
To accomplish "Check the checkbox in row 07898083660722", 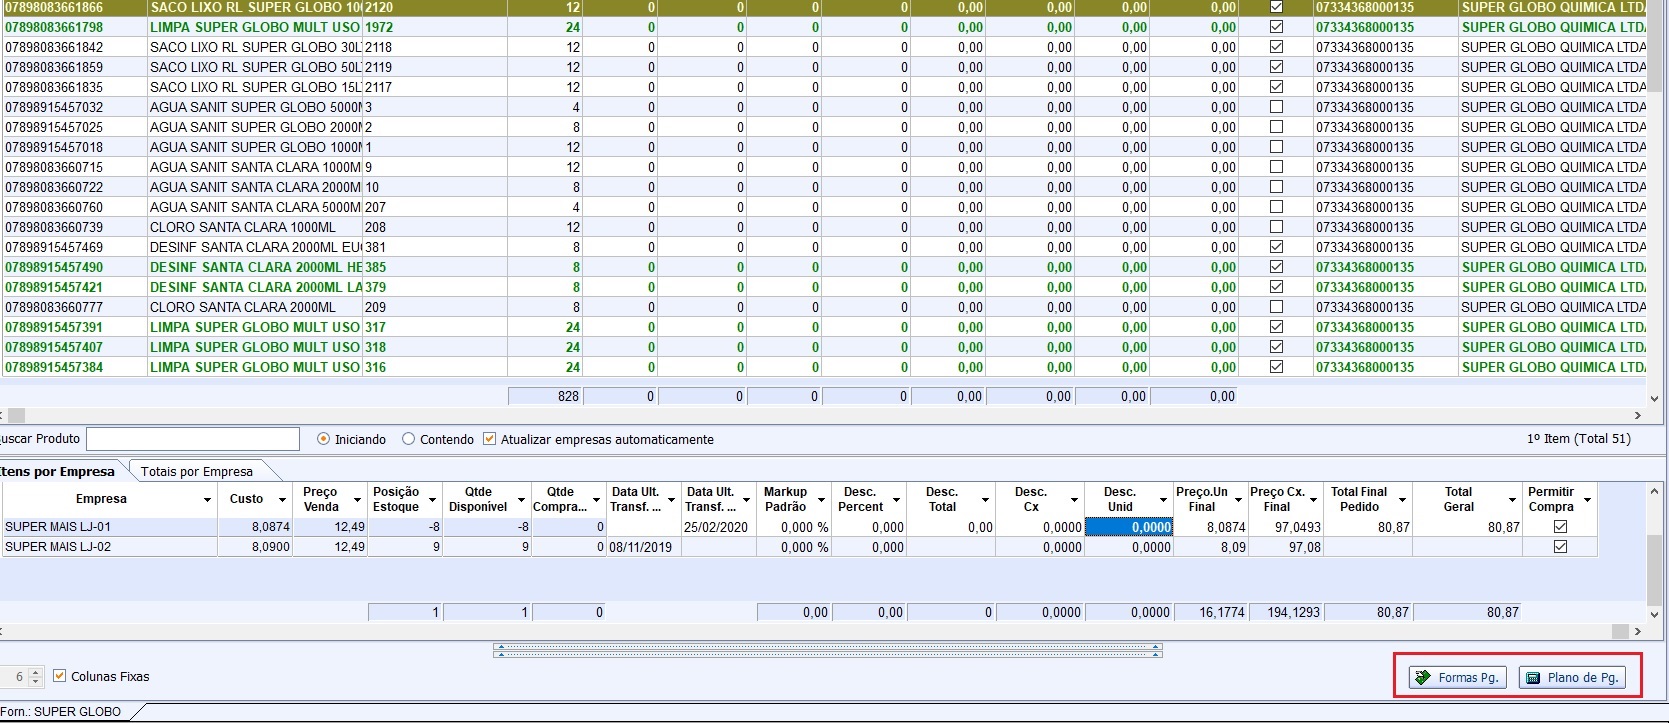I will (x=1276, y=187).
